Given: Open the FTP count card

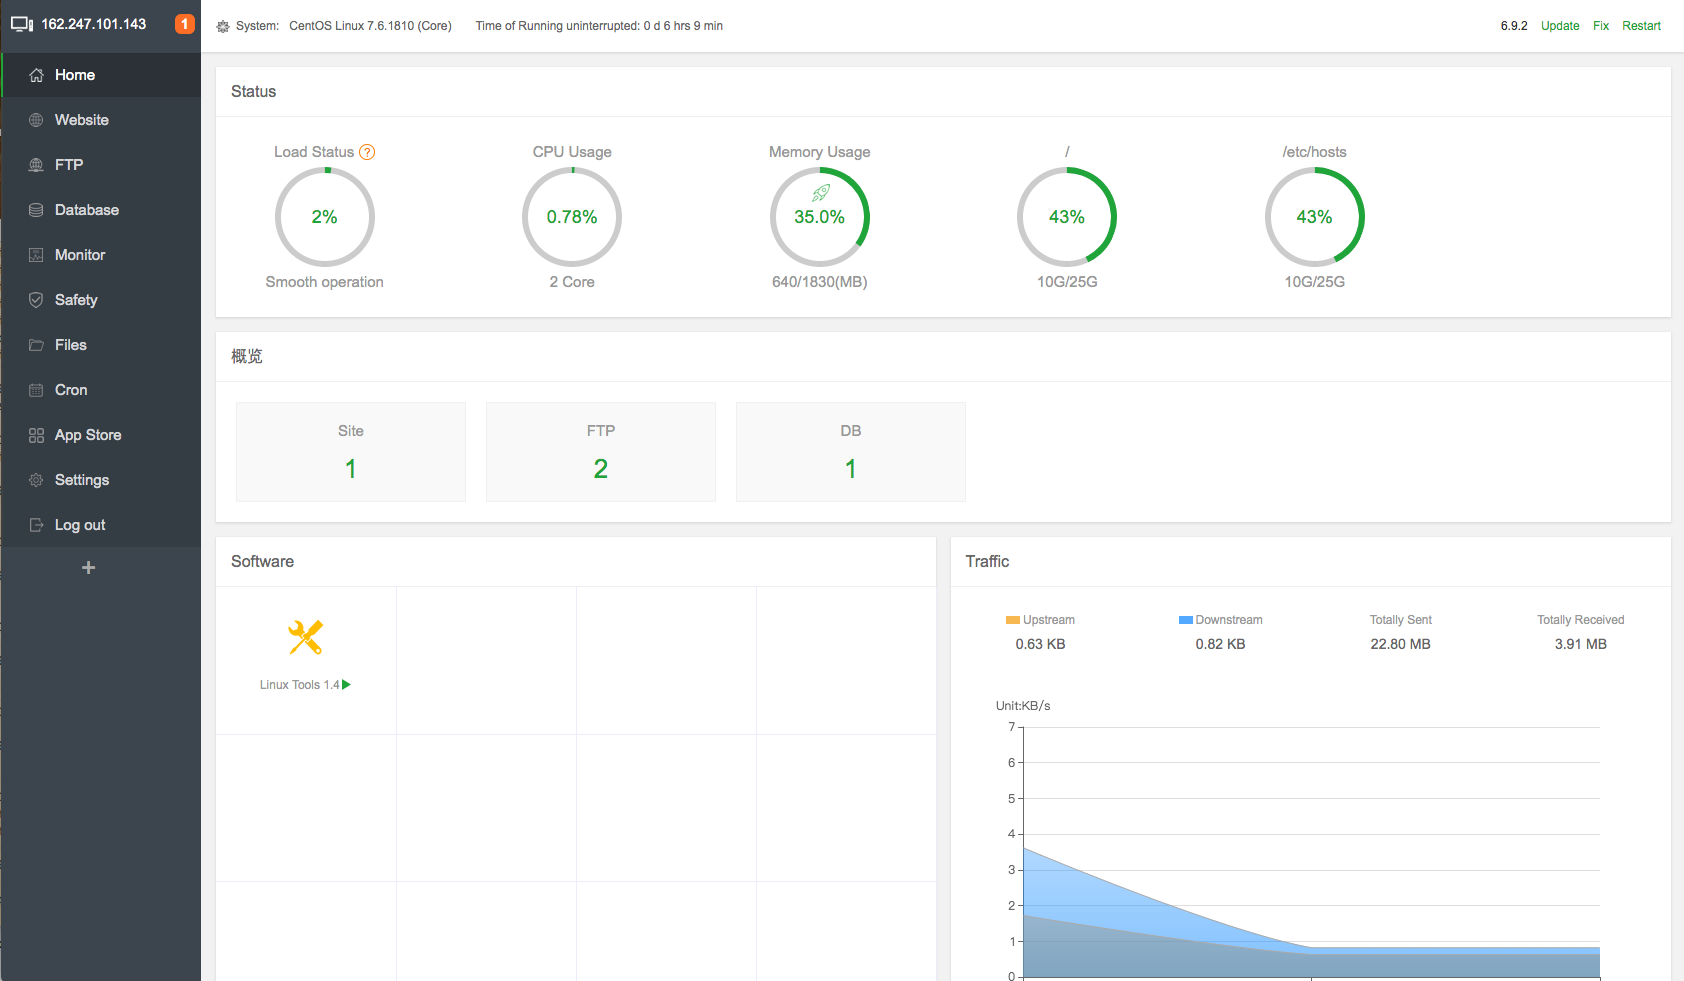Looking at the screenshot, I should [x=601, y=452].
